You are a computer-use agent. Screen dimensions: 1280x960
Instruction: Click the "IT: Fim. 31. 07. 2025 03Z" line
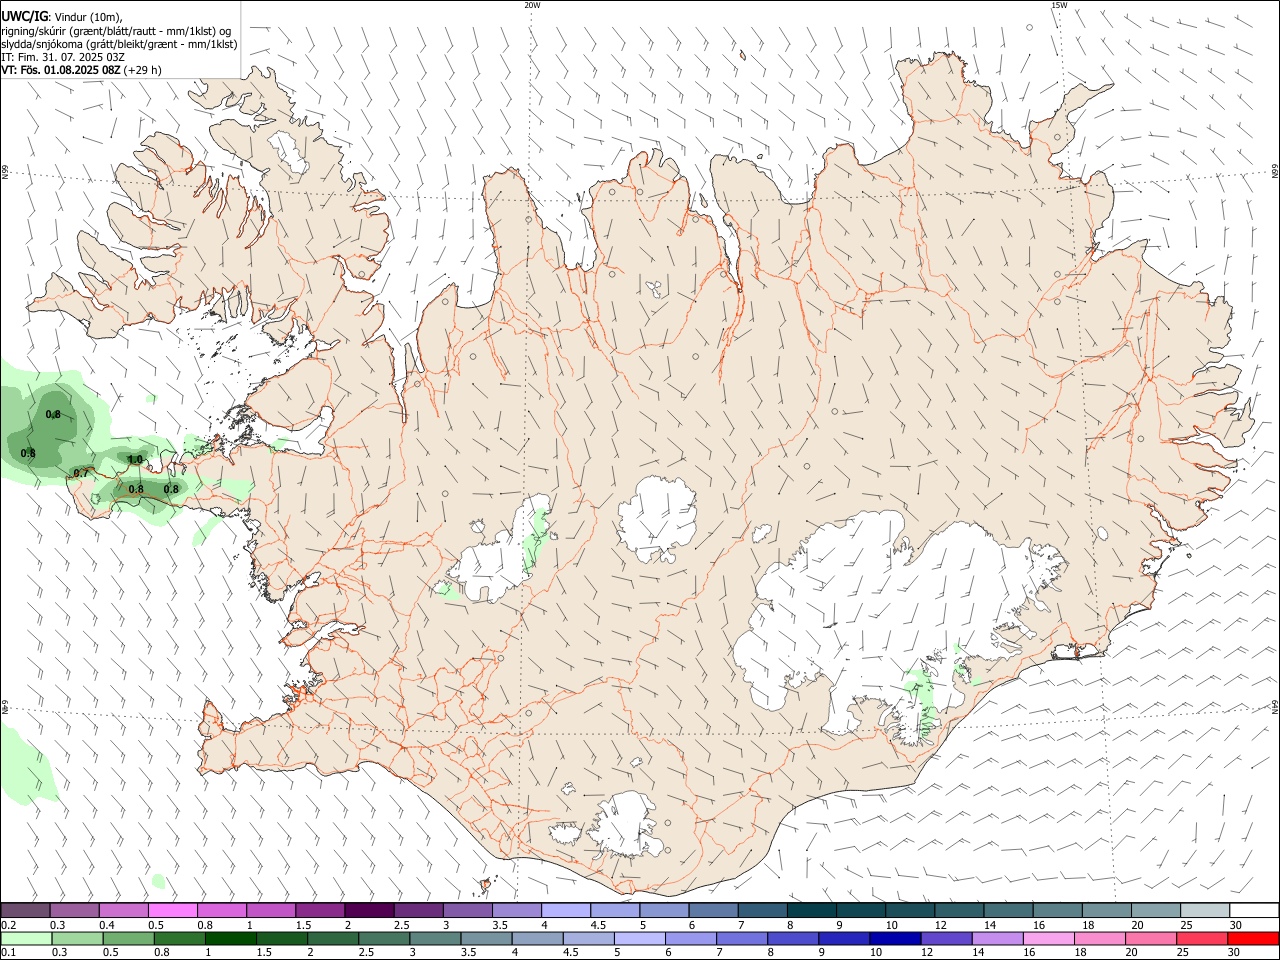(x=63, y=57)
